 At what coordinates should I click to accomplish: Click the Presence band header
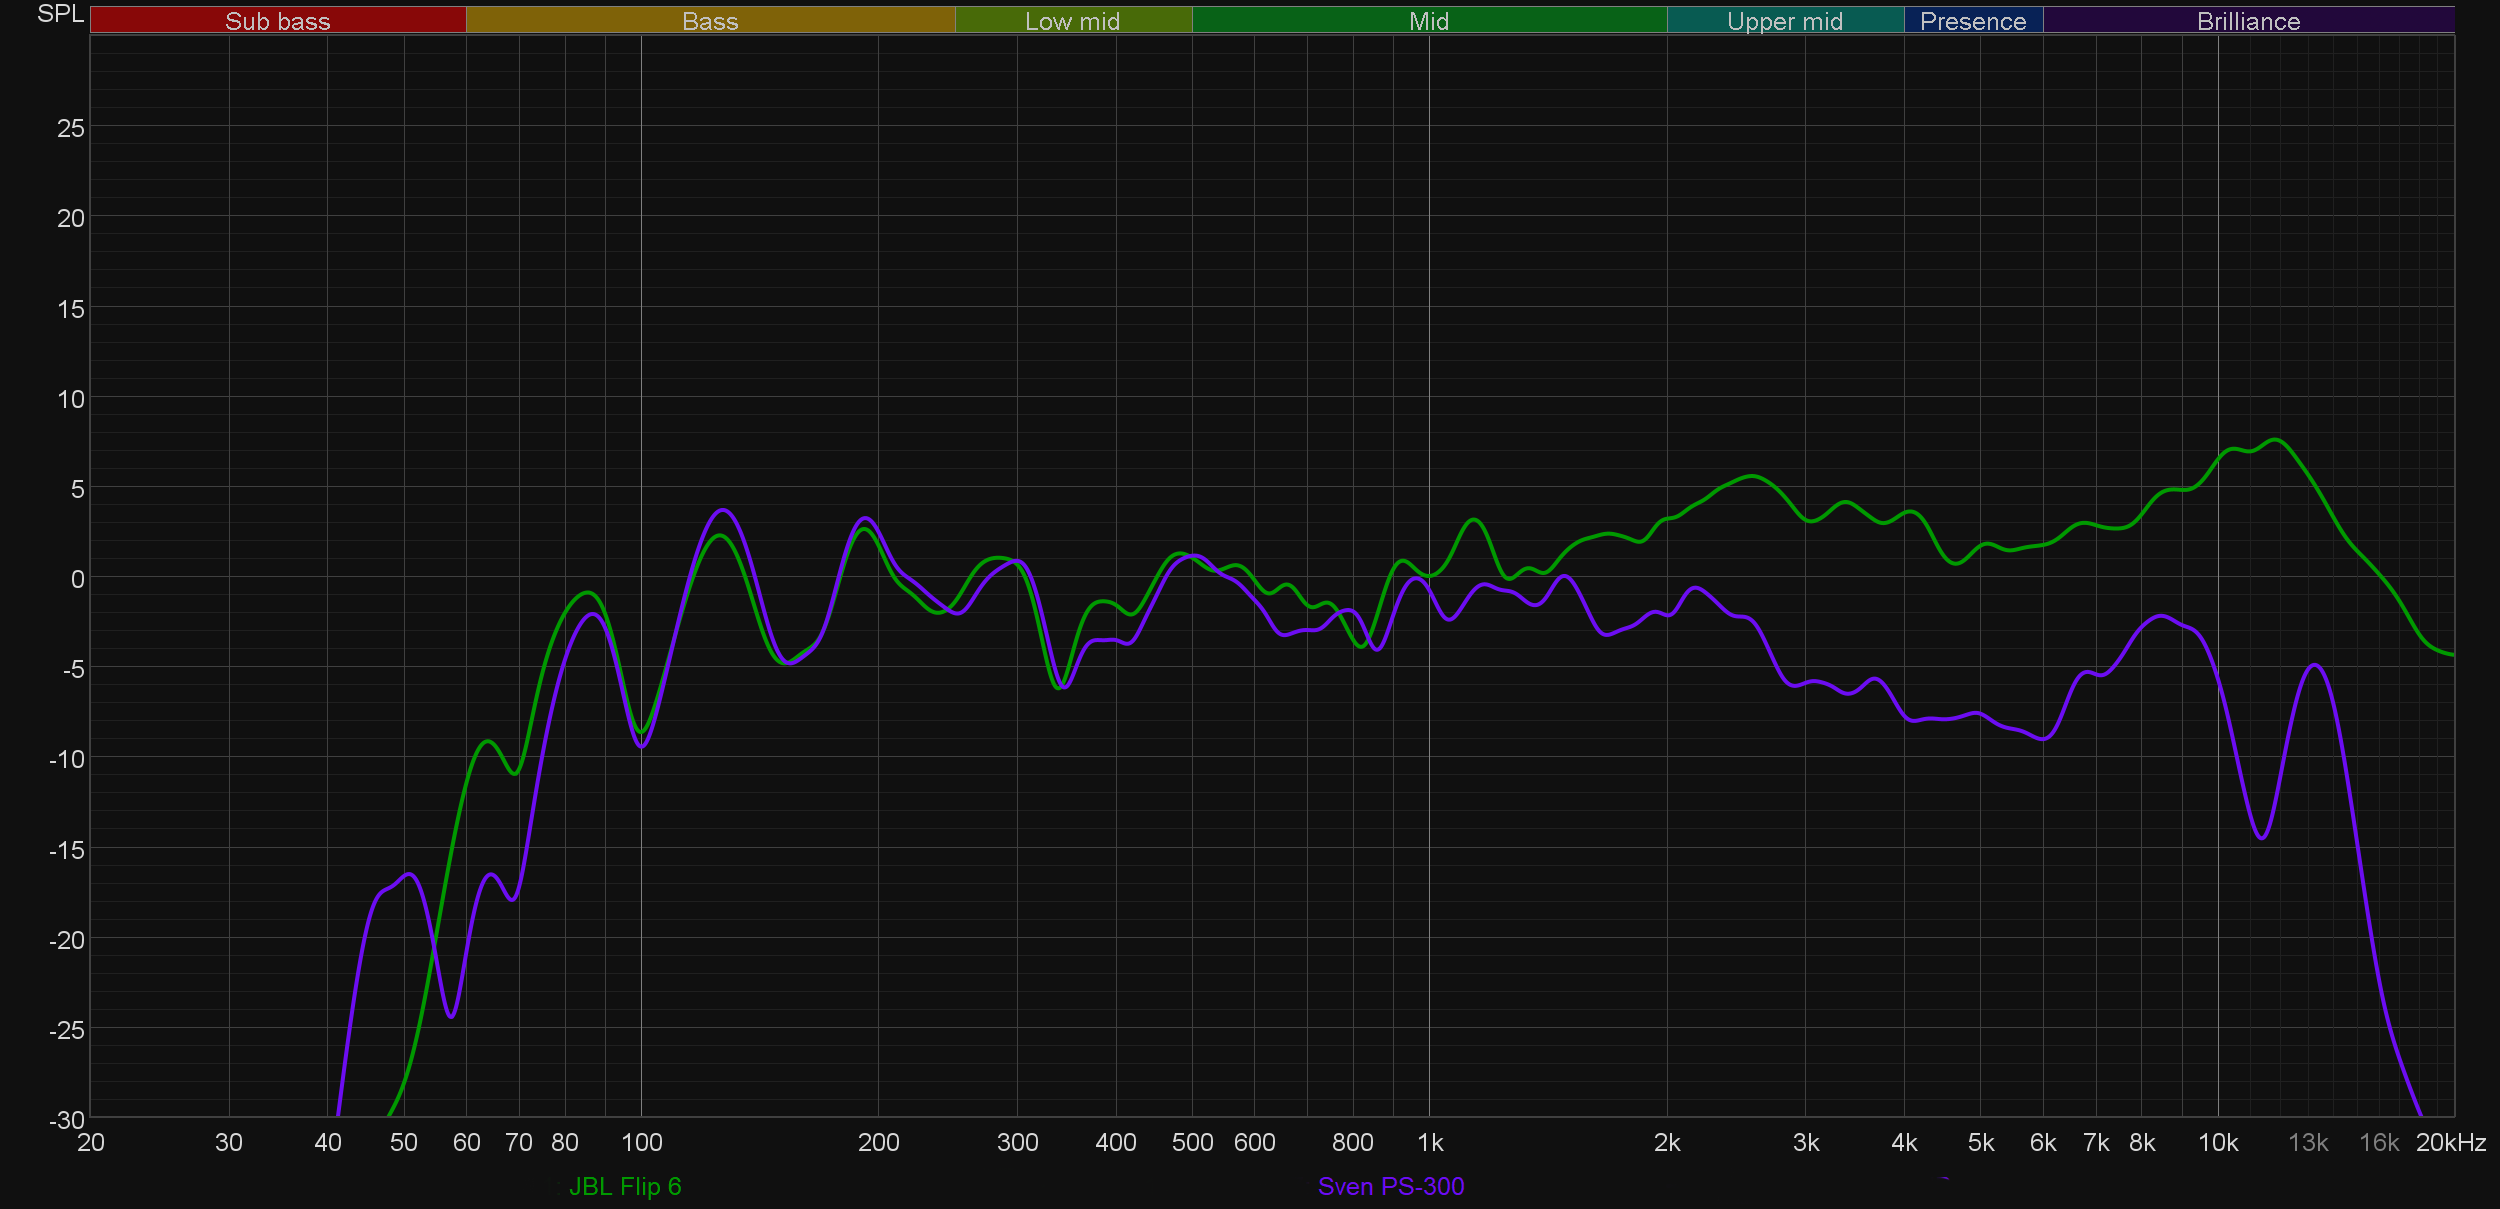coord(1973,21)
